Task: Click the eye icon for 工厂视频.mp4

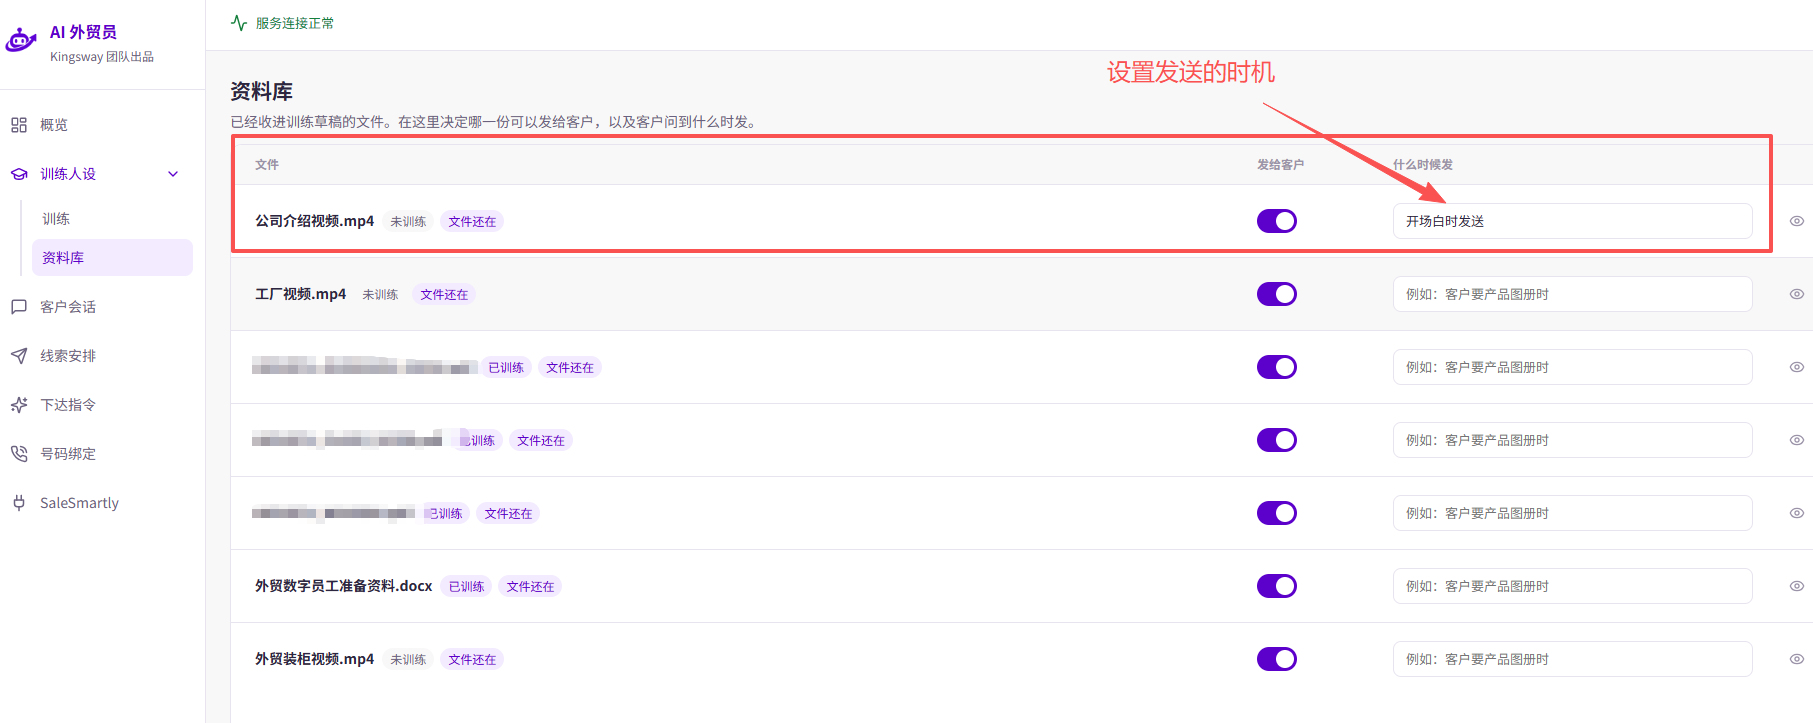Action: pyautogui.click(x=1796, y=294)
